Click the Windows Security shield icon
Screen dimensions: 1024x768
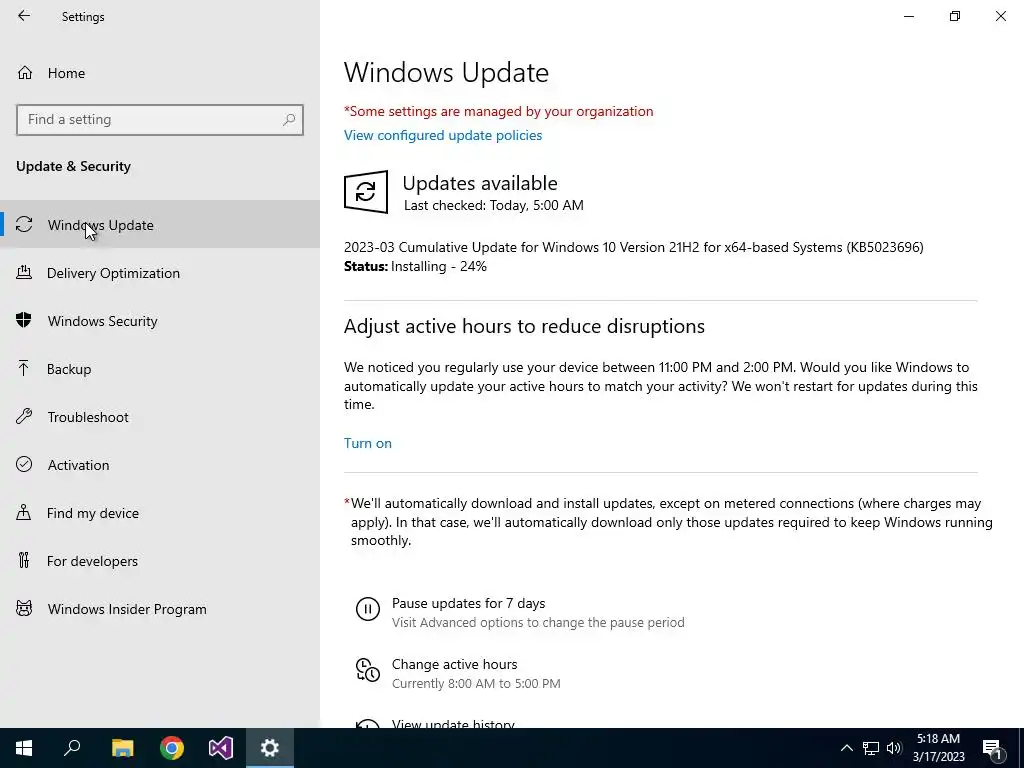coord(24,320)
